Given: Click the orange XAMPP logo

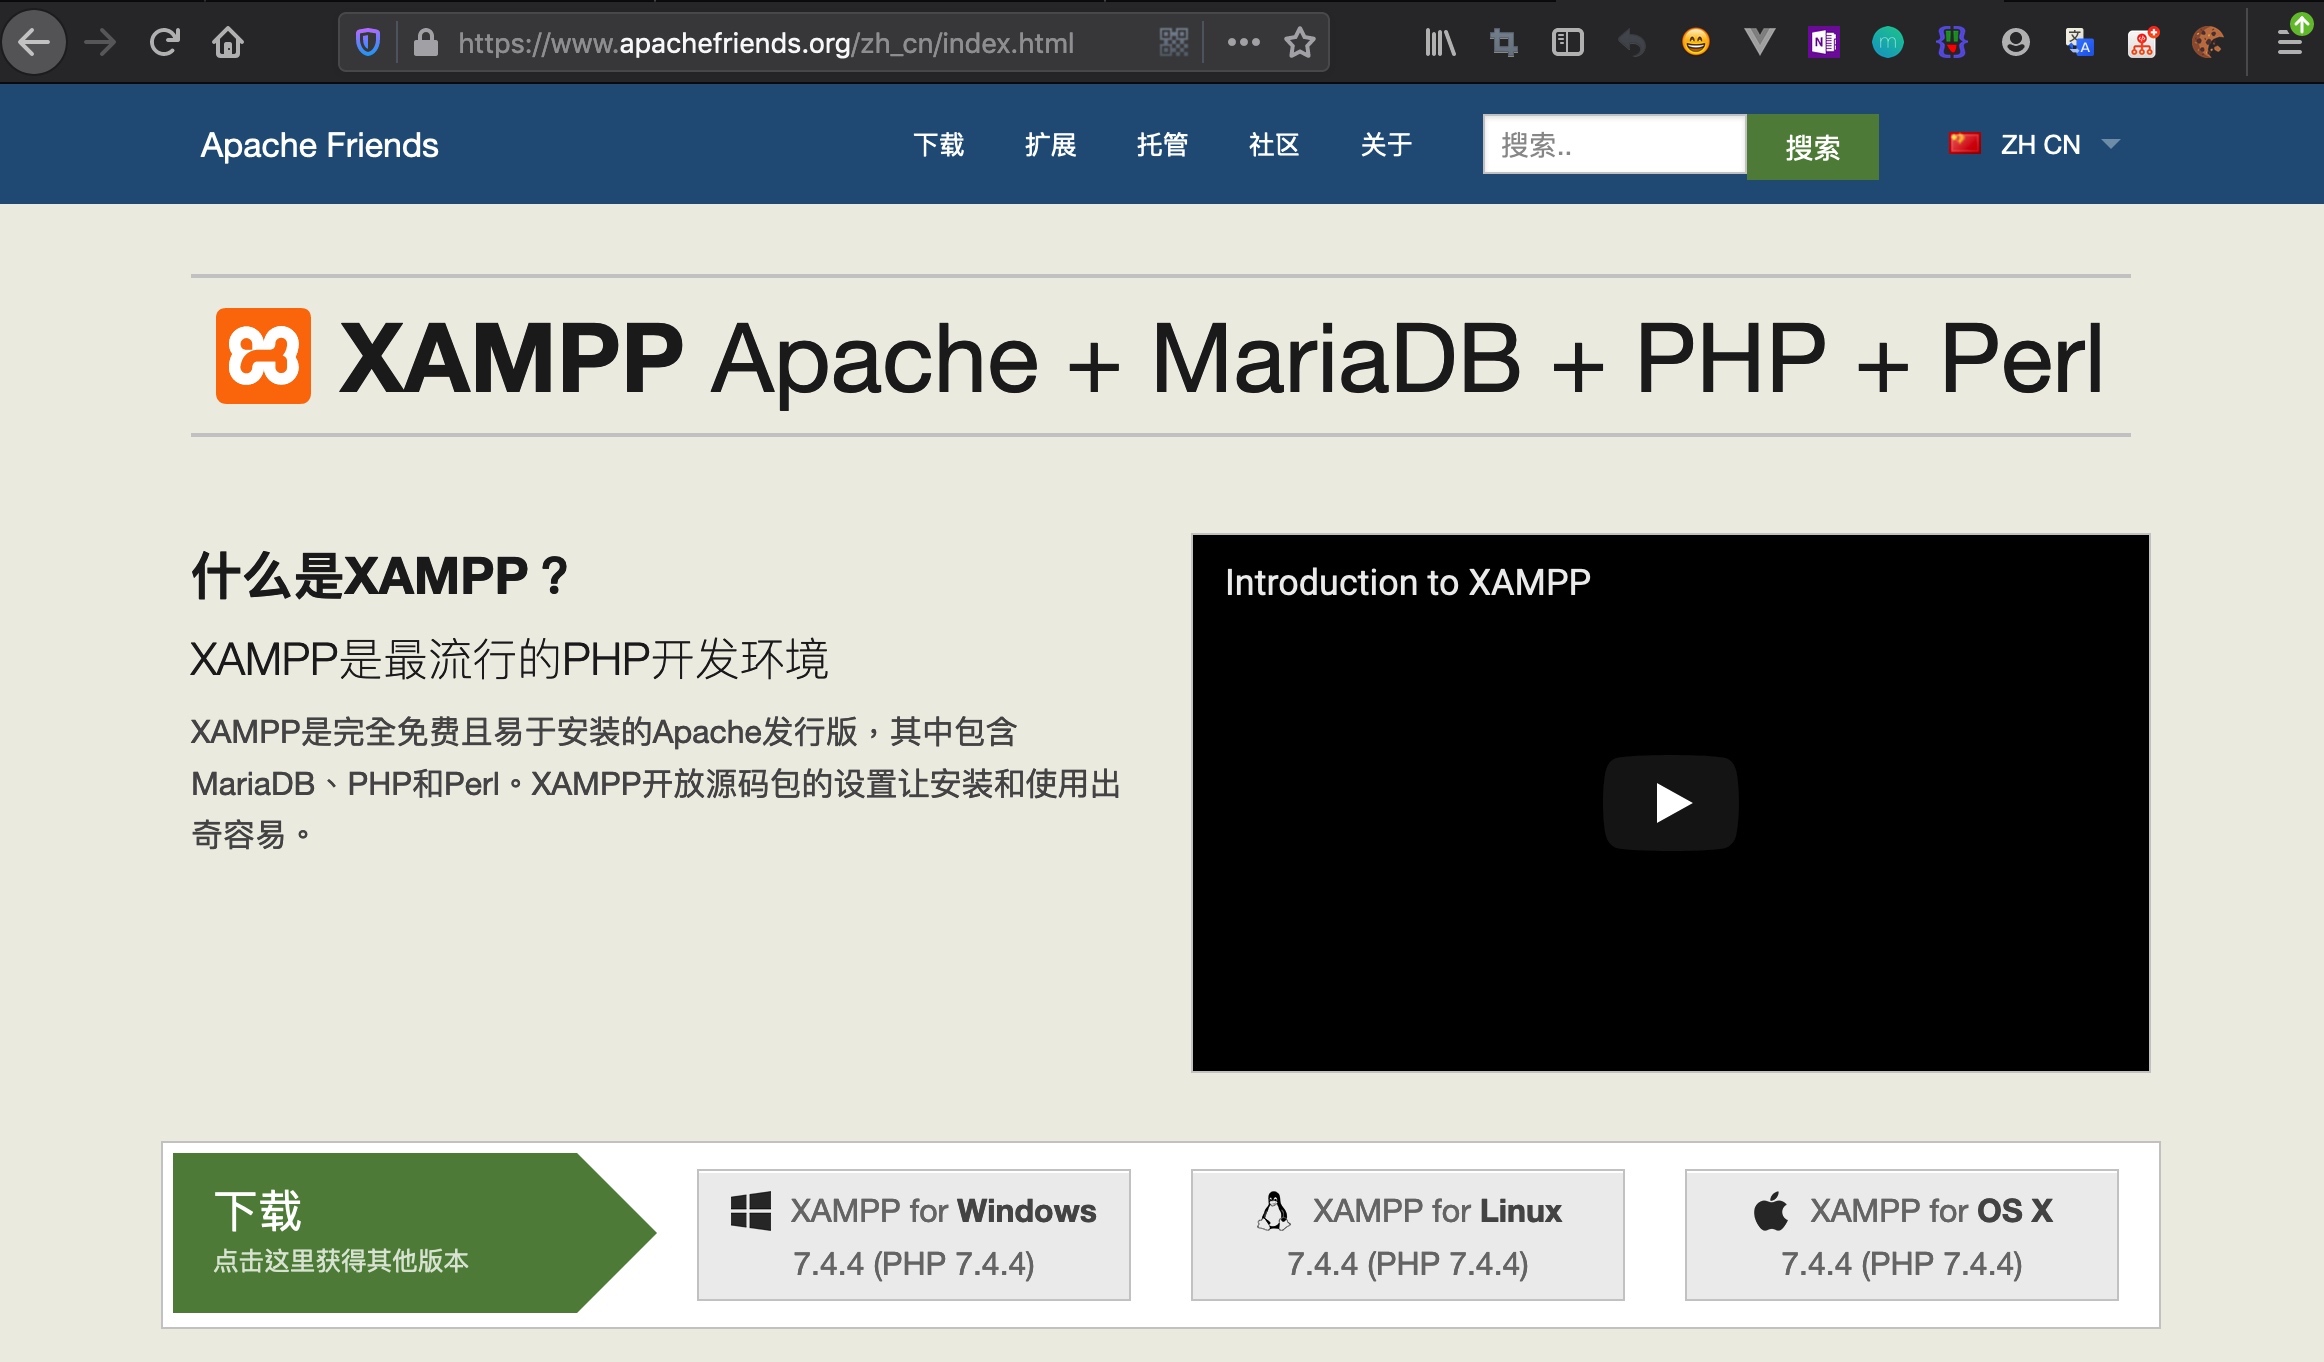Looking at the screenshot, I should click(263, 356).
